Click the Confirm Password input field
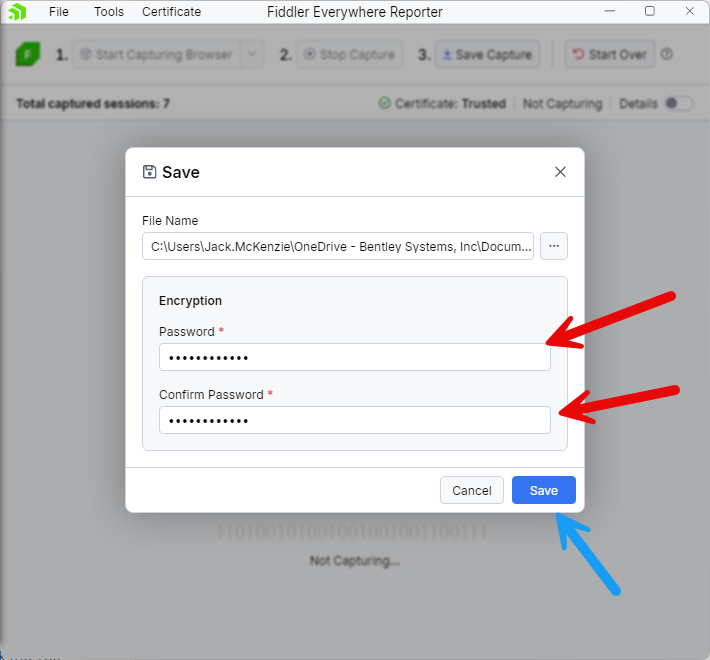Screen dimensions: 710x660 (355, 420)
